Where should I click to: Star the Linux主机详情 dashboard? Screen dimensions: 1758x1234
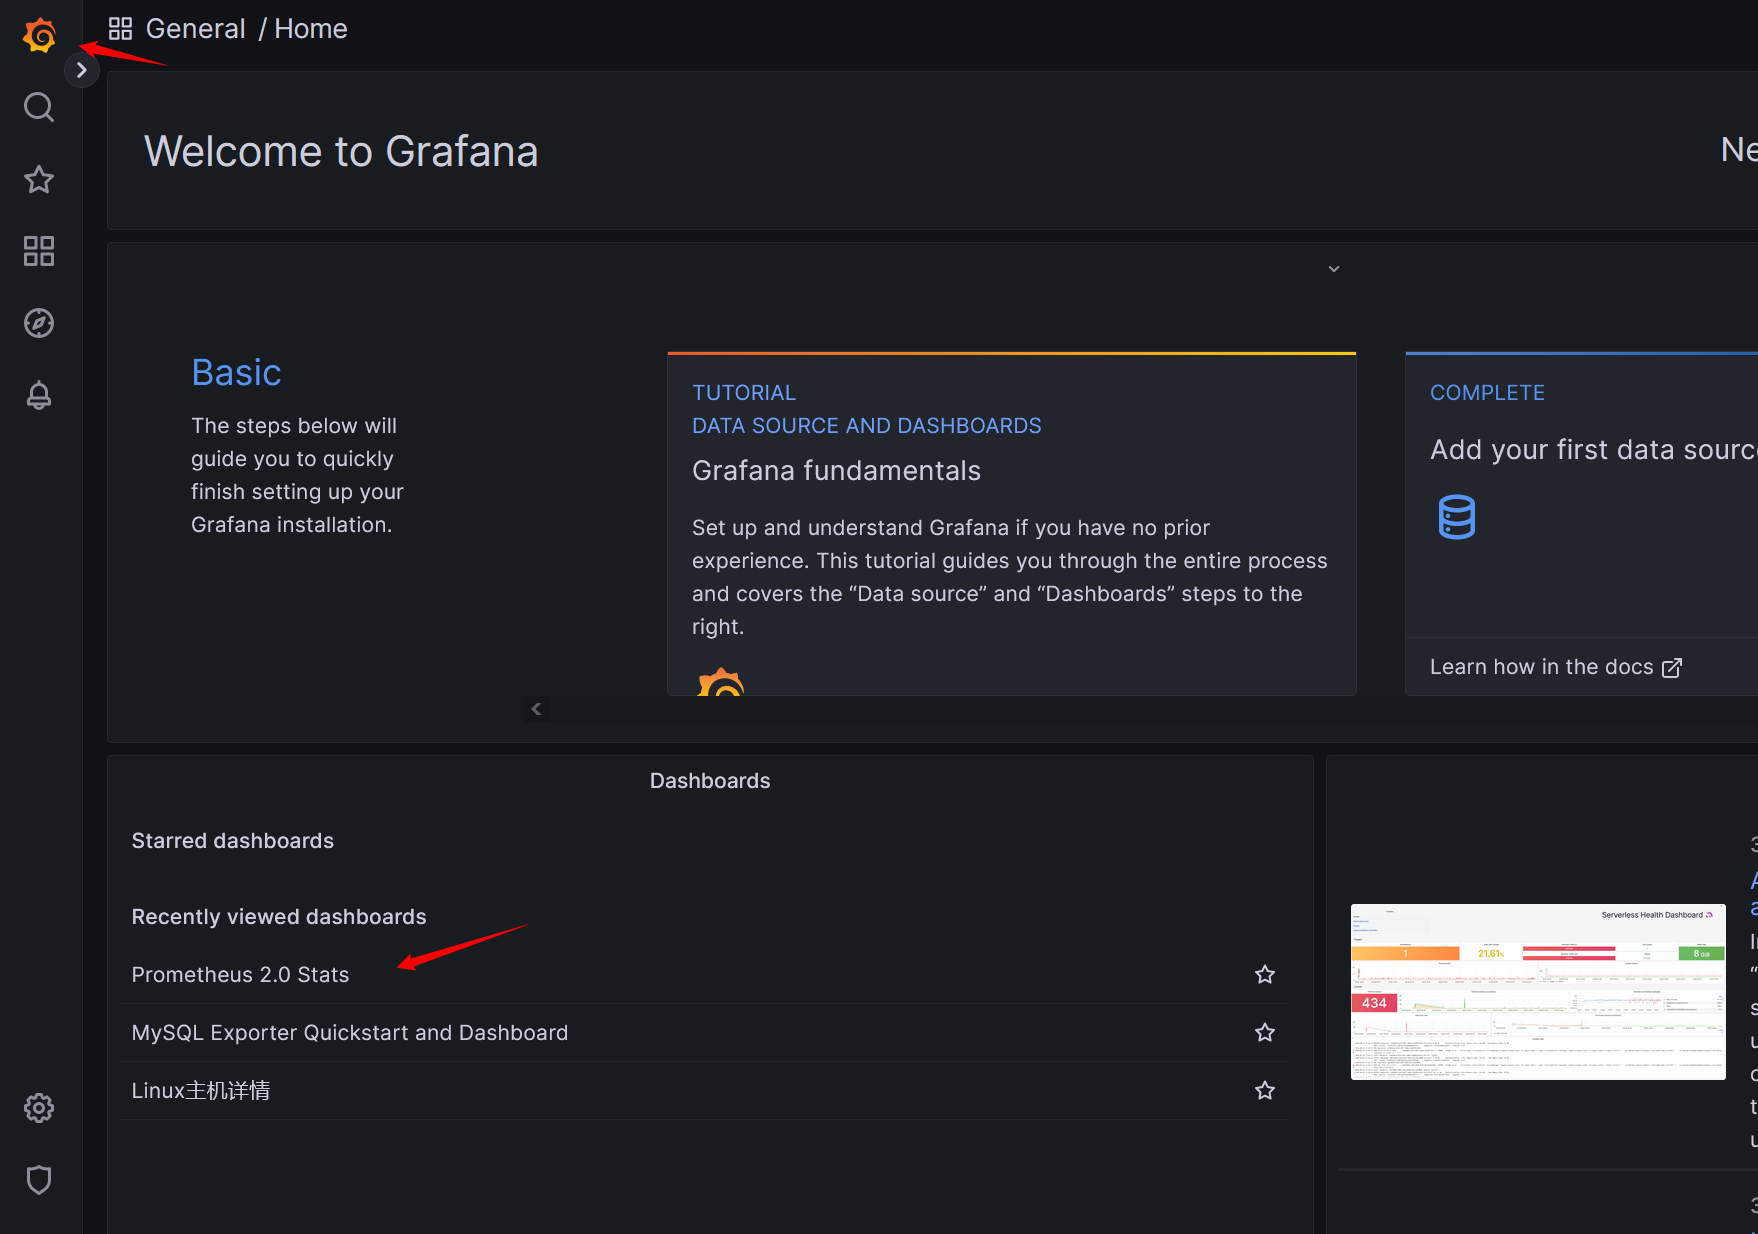click(x=1265, y=1091)
